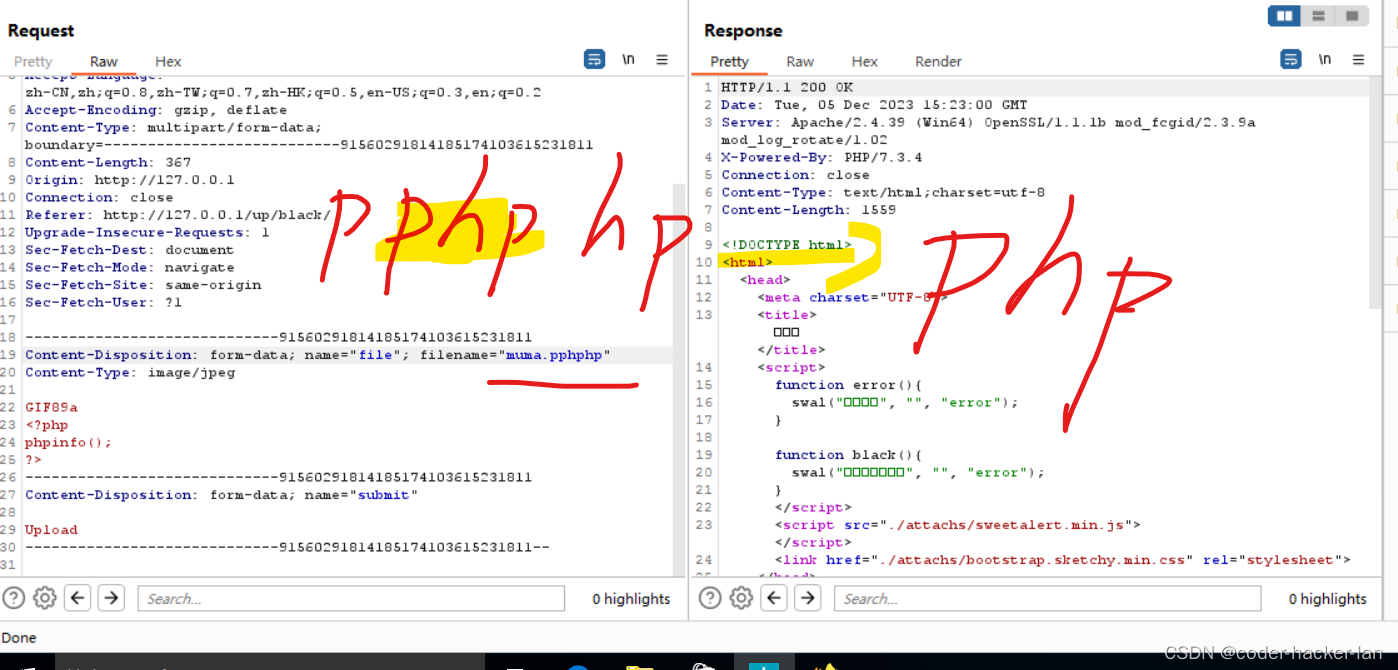Focus the Response panel search field
The width and height of the screenshot is (1398, 670).
(x=1048, y=598)
